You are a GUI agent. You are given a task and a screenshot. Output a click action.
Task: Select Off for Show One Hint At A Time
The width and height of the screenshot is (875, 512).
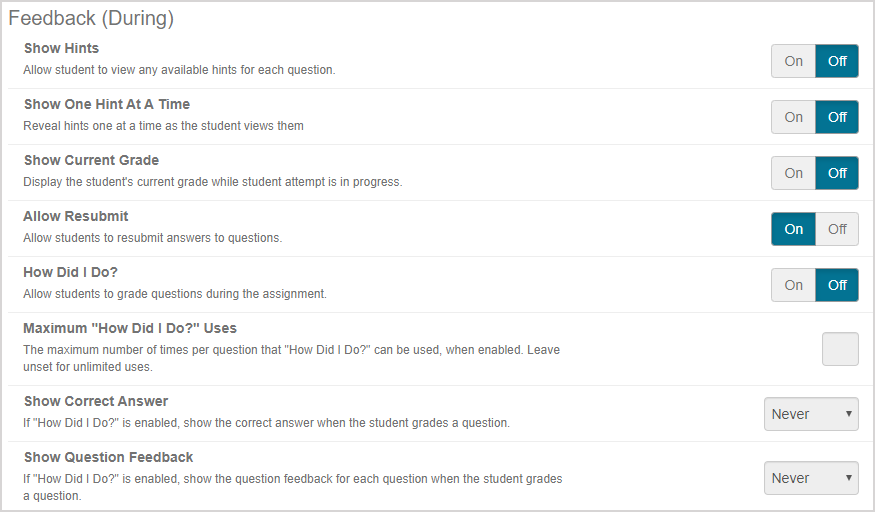tap(837, 117)
